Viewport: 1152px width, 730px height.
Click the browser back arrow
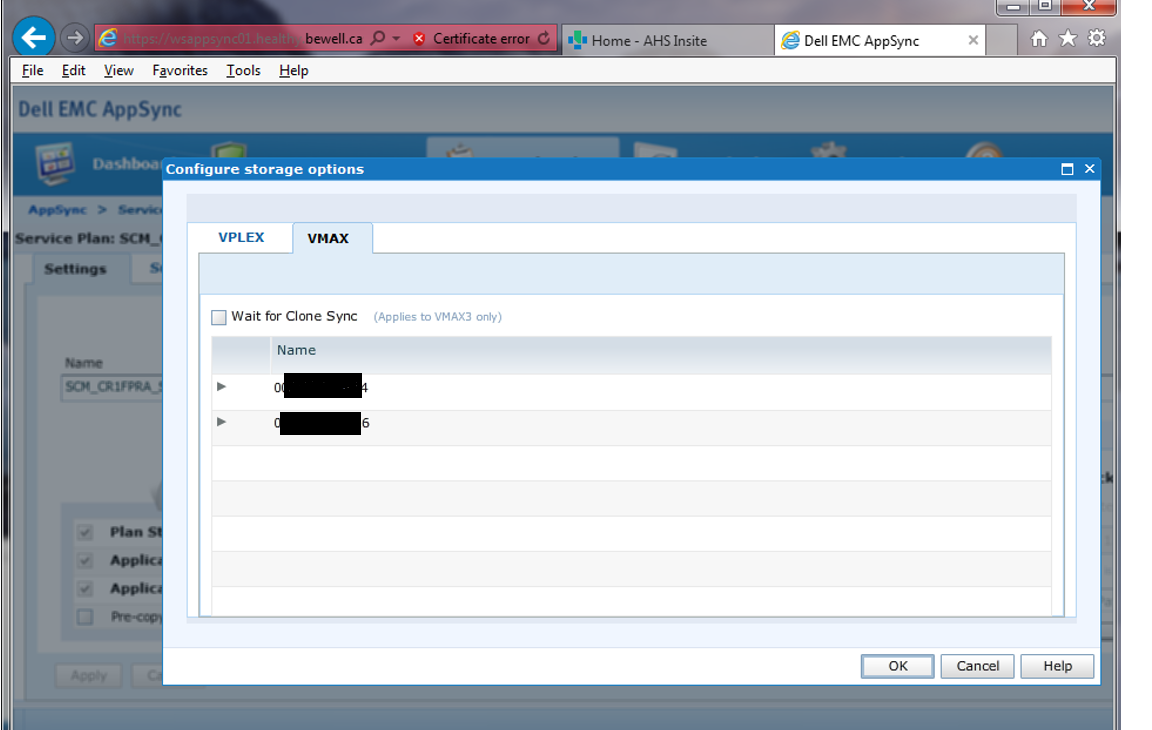(33, 37)
